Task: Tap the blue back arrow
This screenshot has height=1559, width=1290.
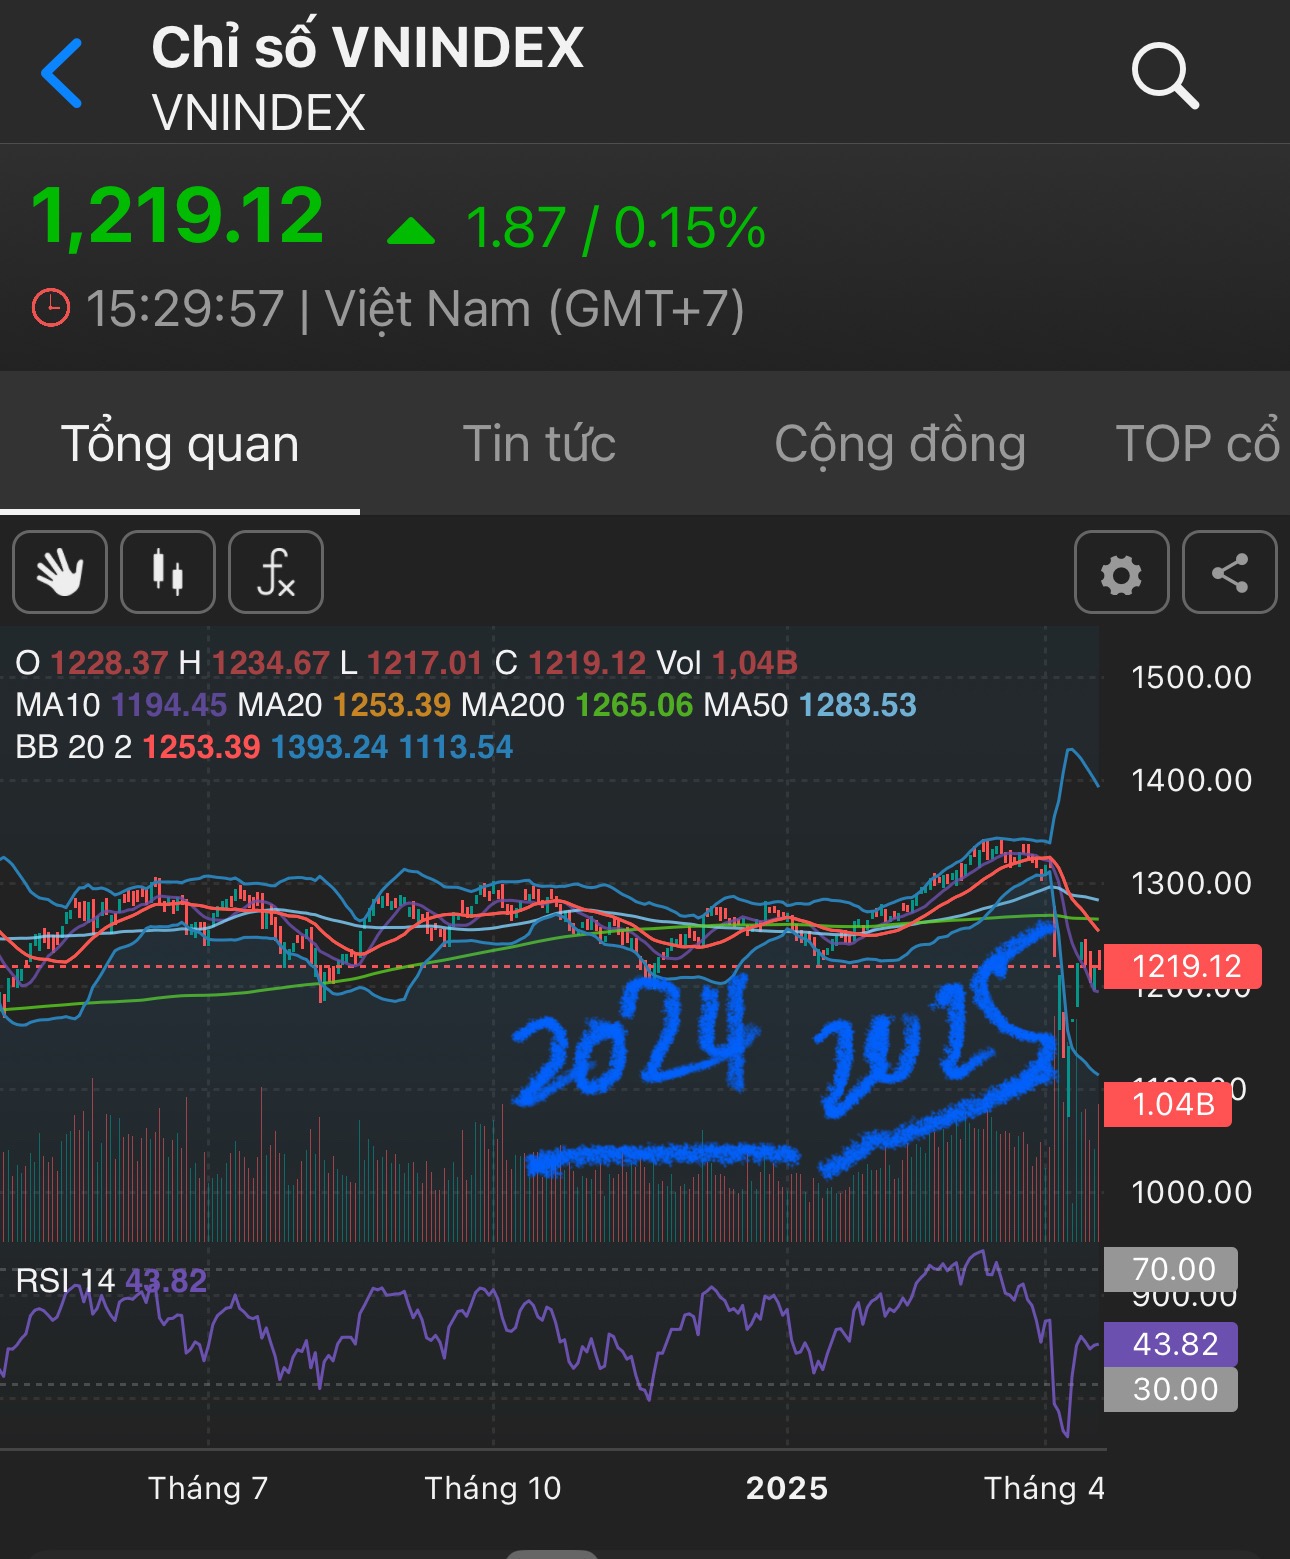Action: pyautogui.click(x=61, y=73)
